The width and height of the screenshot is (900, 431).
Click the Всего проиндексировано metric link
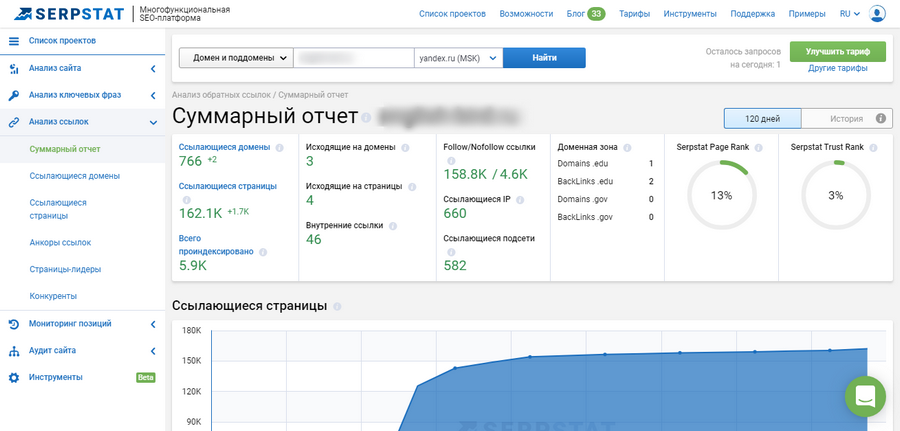point(216,245)
